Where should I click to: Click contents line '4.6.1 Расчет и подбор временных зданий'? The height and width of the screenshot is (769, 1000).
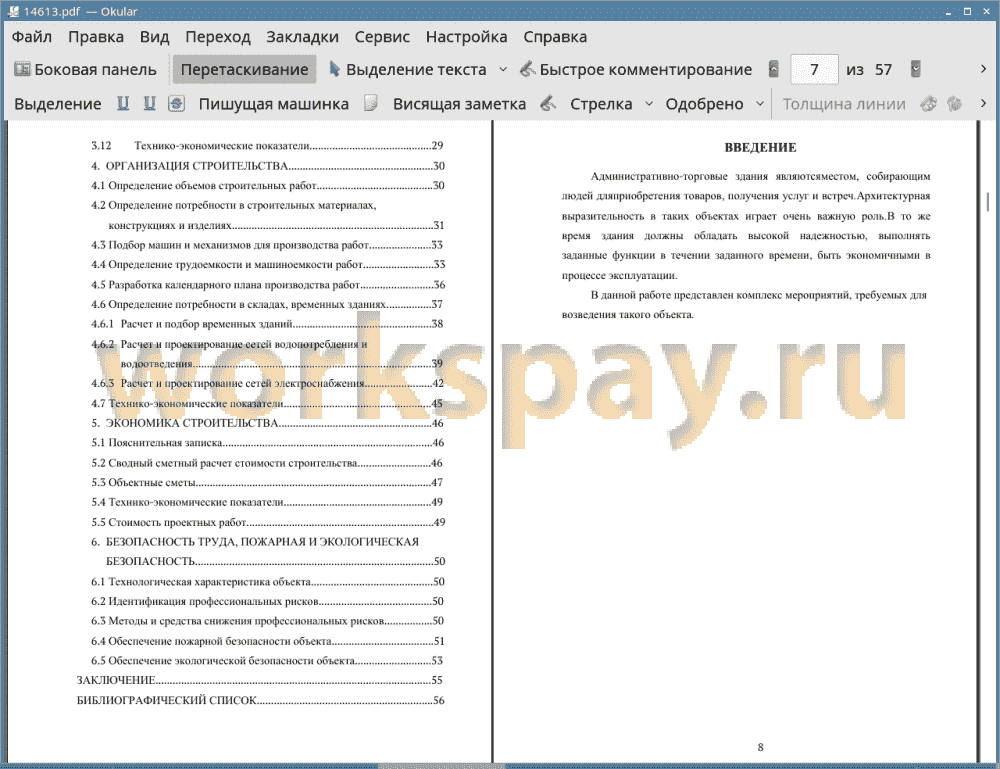[267, 324]
